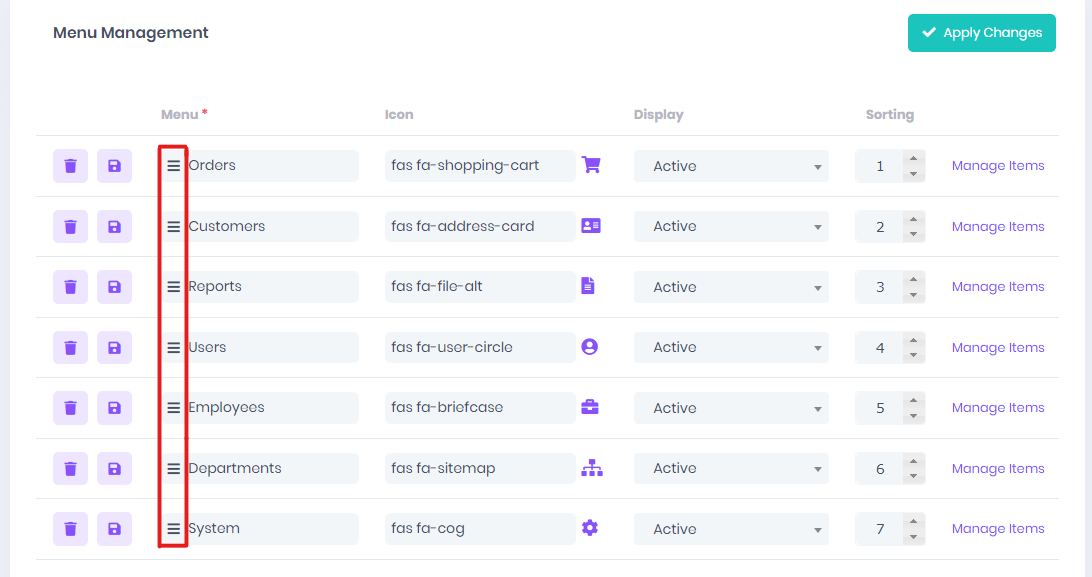This screenshot has height=577, width=1092.
Task: Click the drag handle beside Customers
Action: [x=173, y=226]
